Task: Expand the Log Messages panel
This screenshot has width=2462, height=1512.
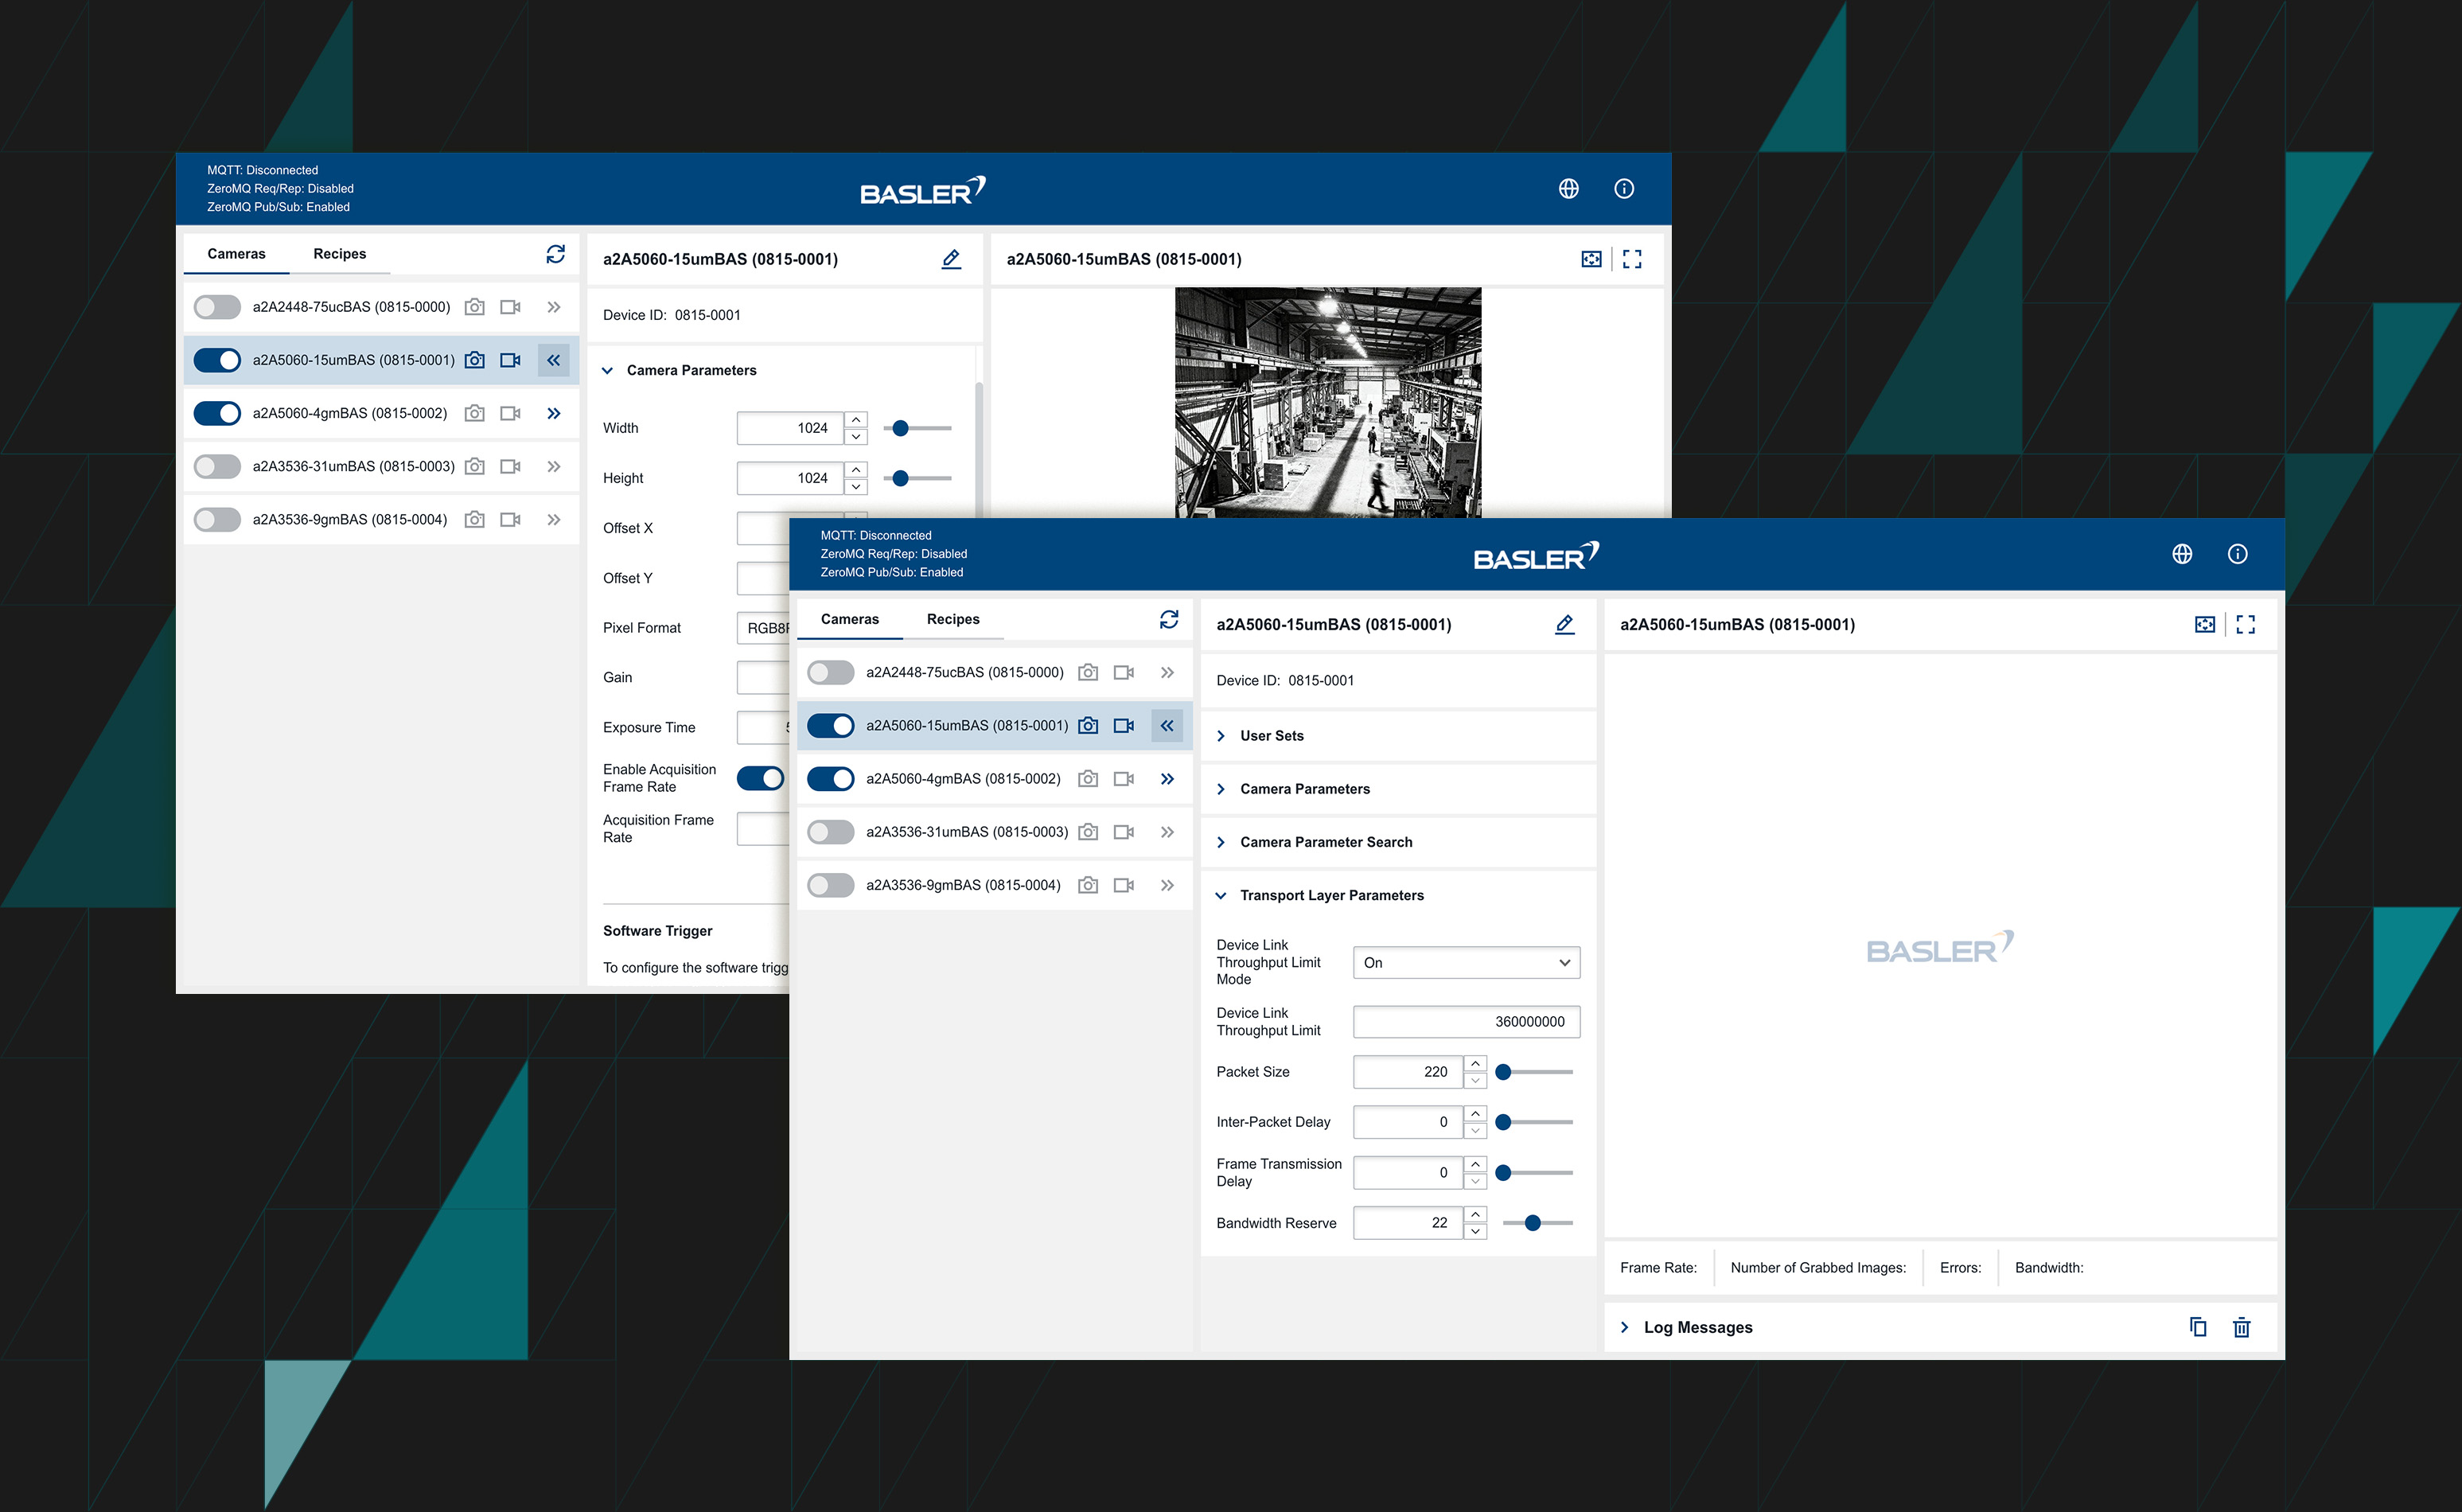Action: pyautogui.click(x=1697, y=1327)
